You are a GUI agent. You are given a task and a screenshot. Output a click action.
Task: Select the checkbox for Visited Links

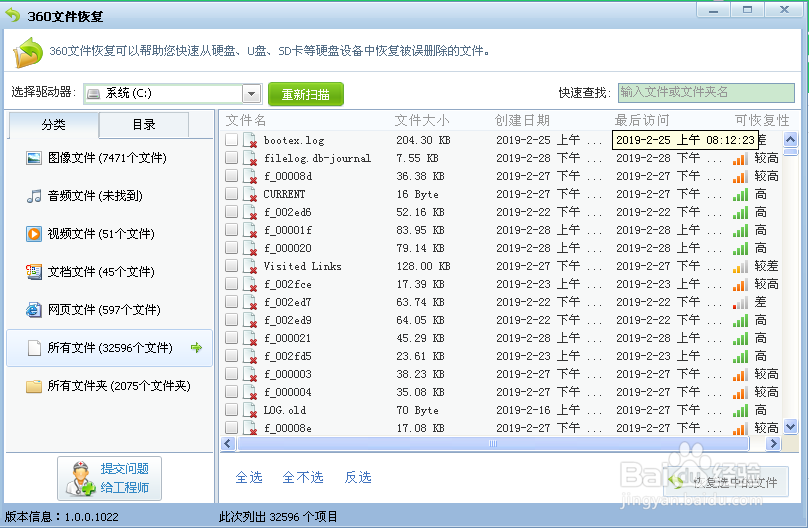click(231, 265)
